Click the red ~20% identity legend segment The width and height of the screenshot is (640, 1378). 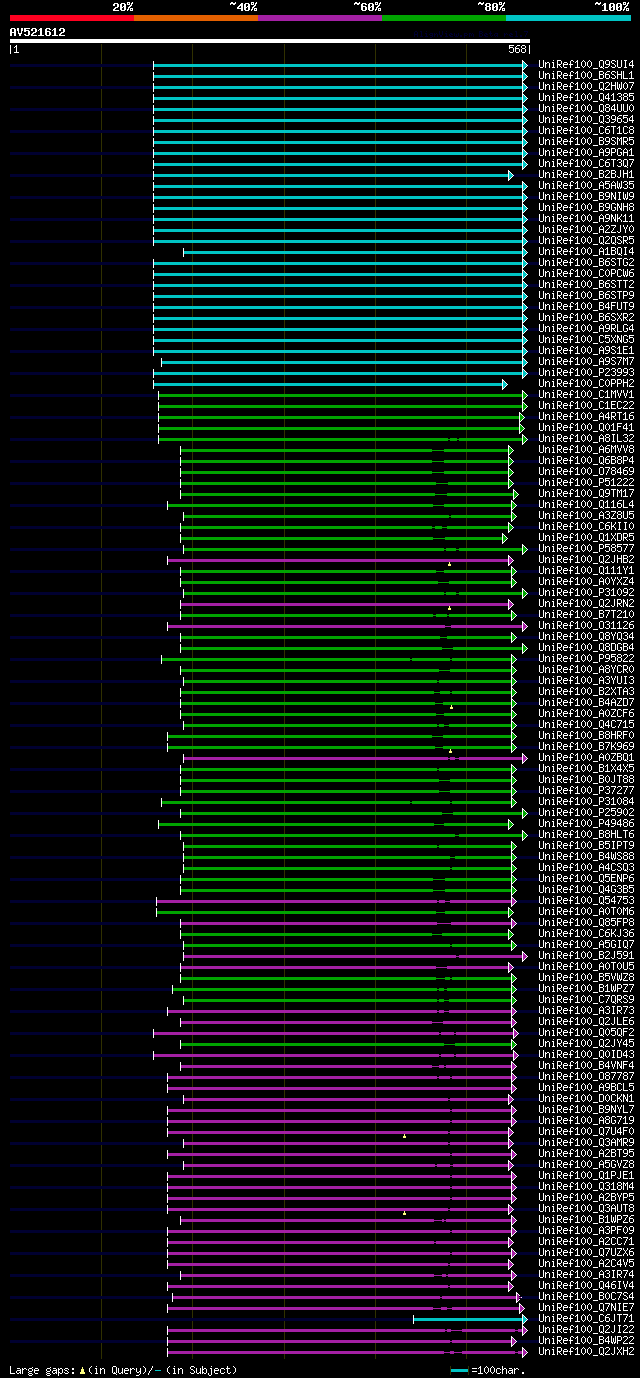pos(72,17)
